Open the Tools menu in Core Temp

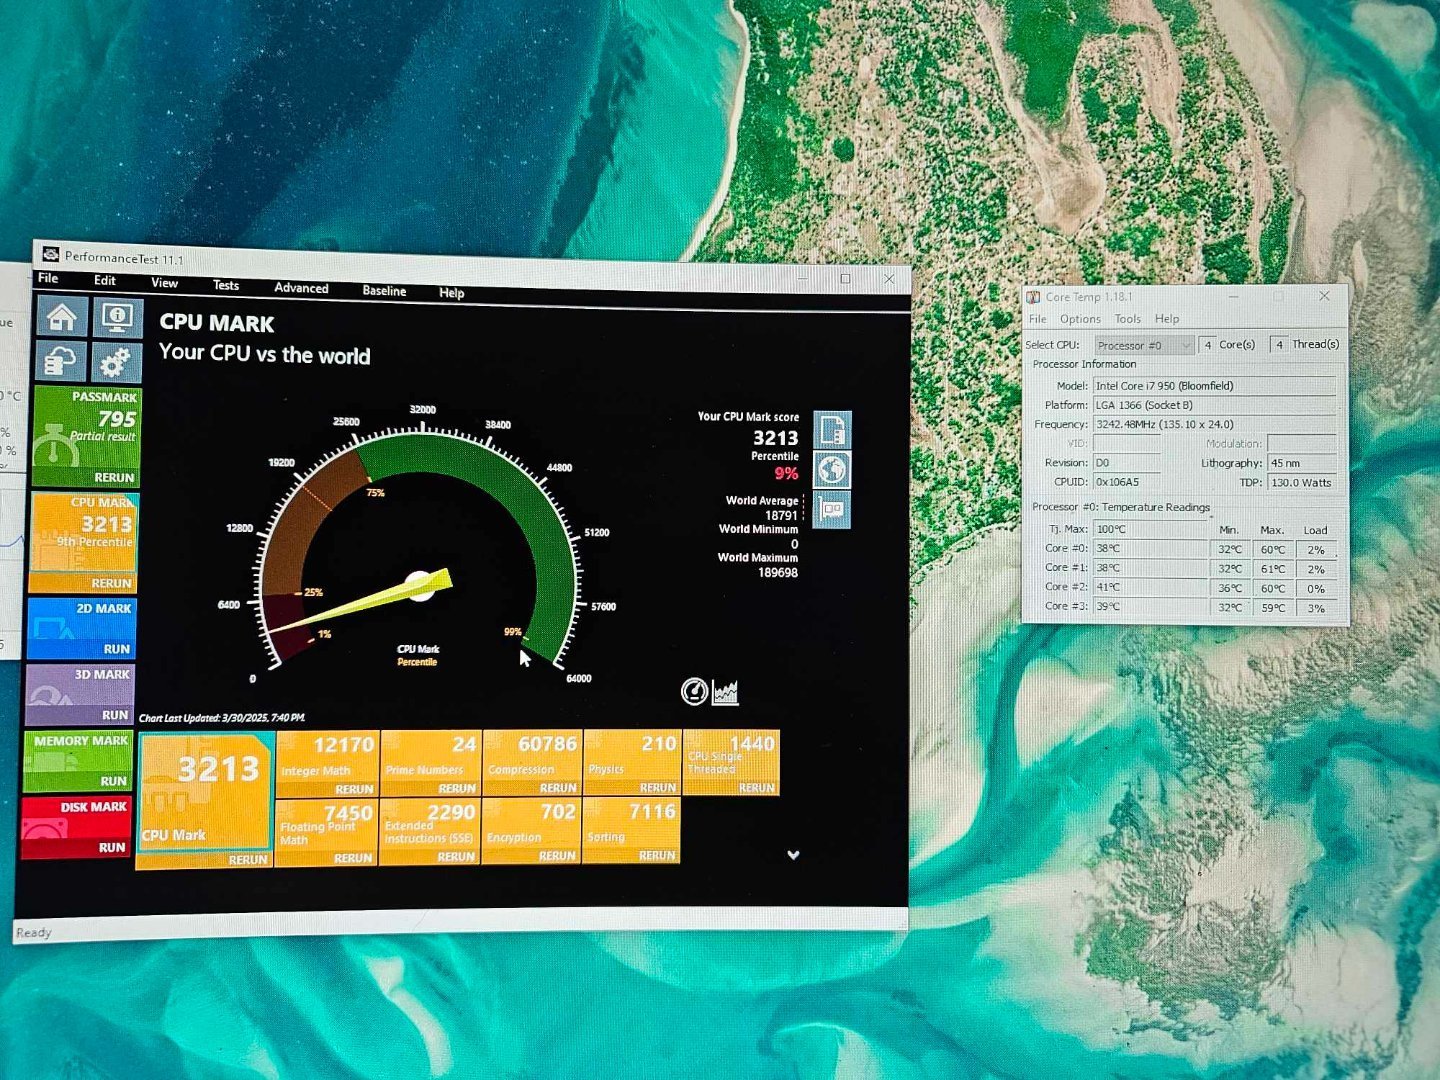[x=1127, y=319]
